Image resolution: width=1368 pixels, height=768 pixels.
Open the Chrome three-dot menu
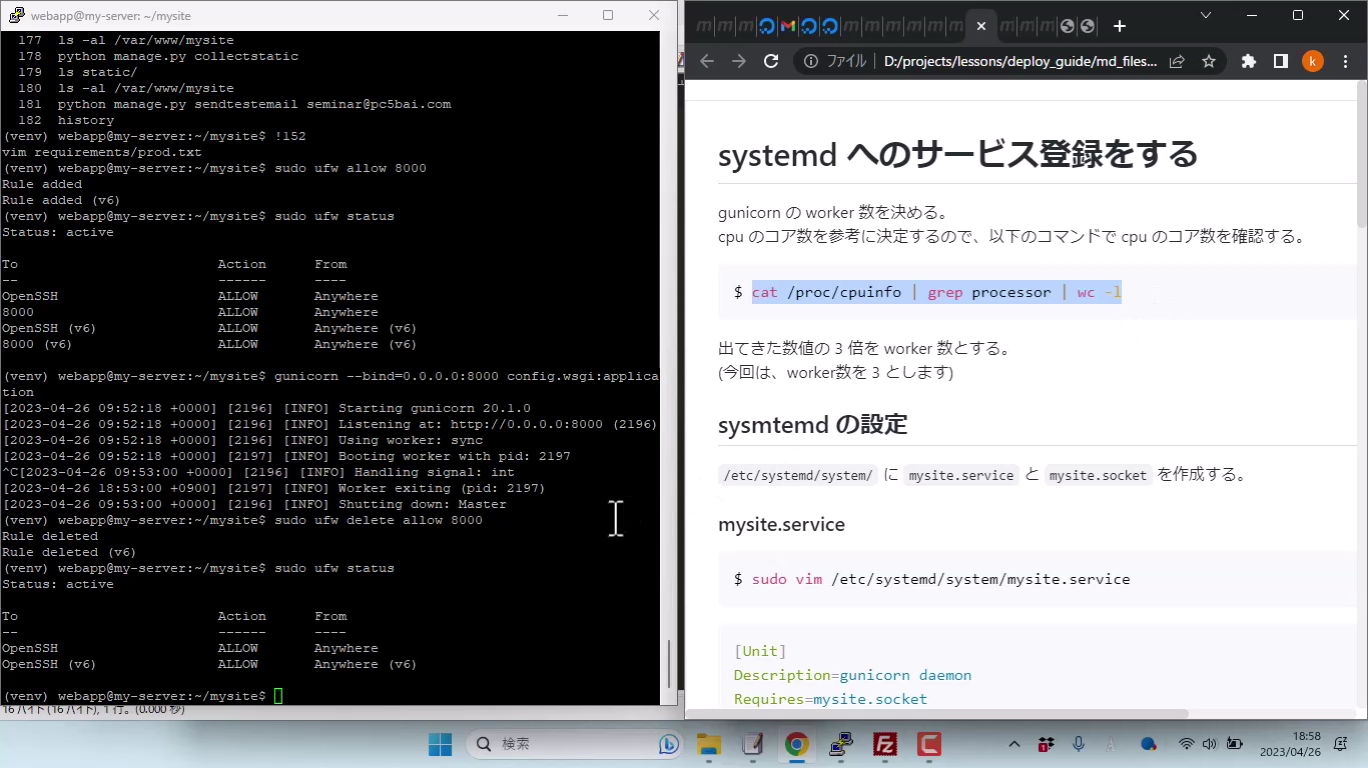click(1344, 61)
